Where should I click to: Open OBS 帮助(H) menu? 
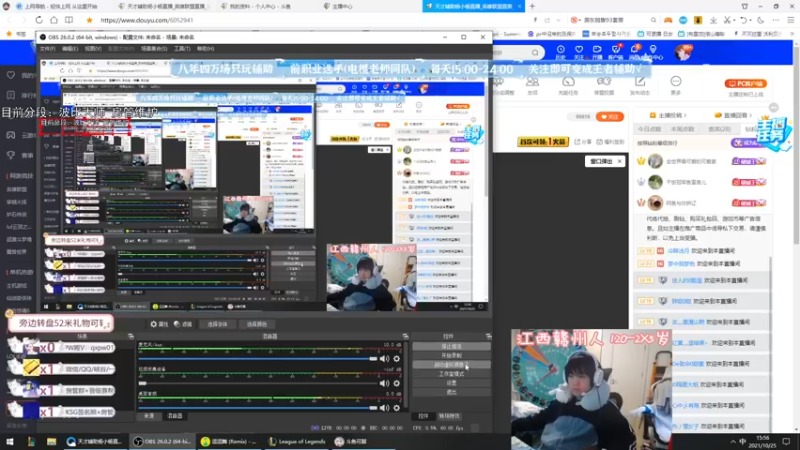coord(205,48)
